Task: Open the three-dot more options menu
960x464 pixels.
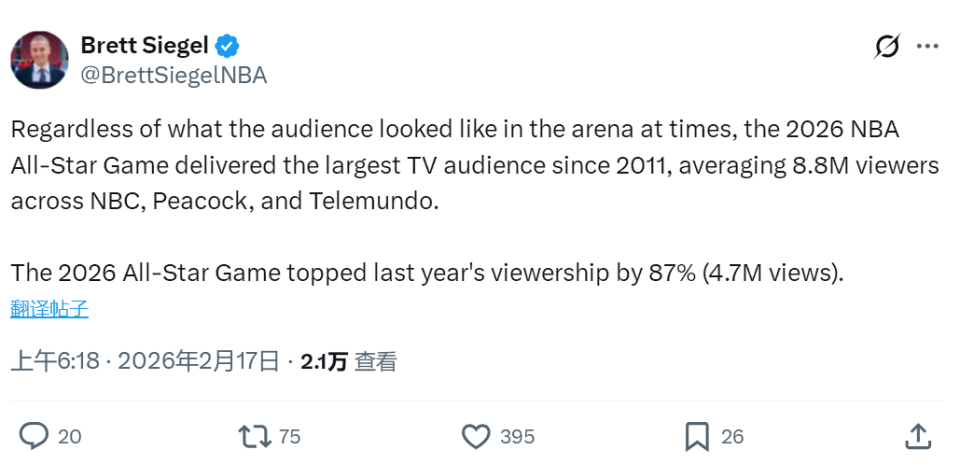Action: pyautogui.click(x=928, y=46)
